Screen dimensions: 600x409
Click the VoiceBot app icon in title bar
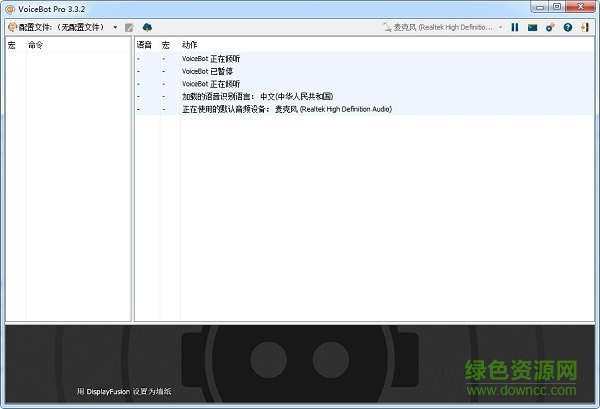point(10,9)
